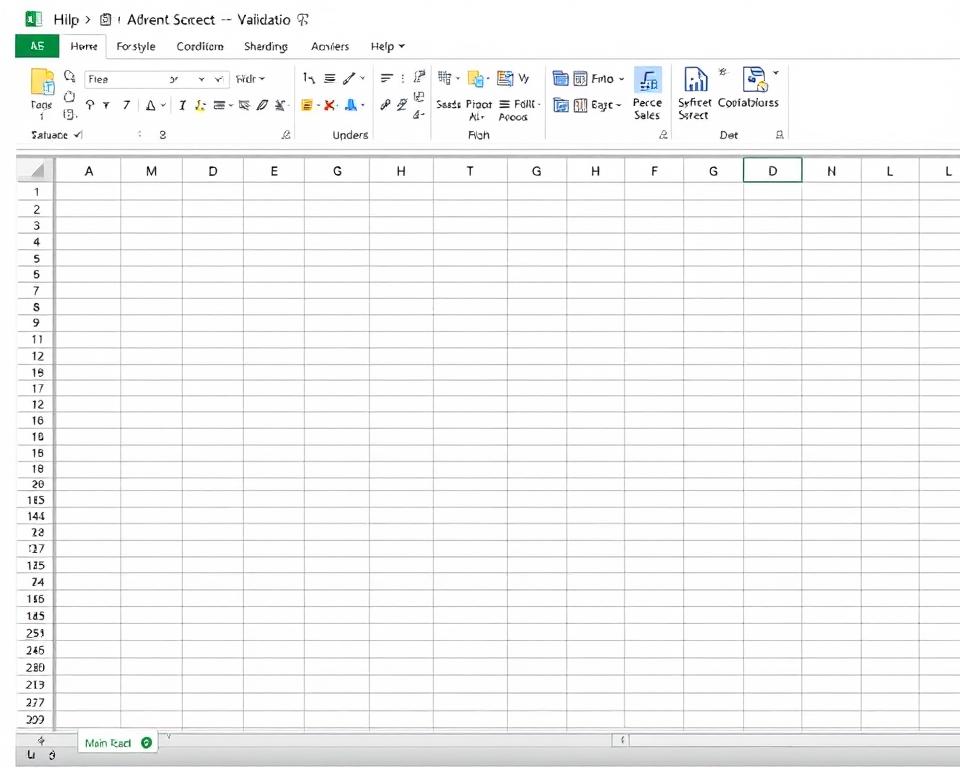Click the red X icon in ribbon
Screen dimensions: 960x768
pos(330,105)
